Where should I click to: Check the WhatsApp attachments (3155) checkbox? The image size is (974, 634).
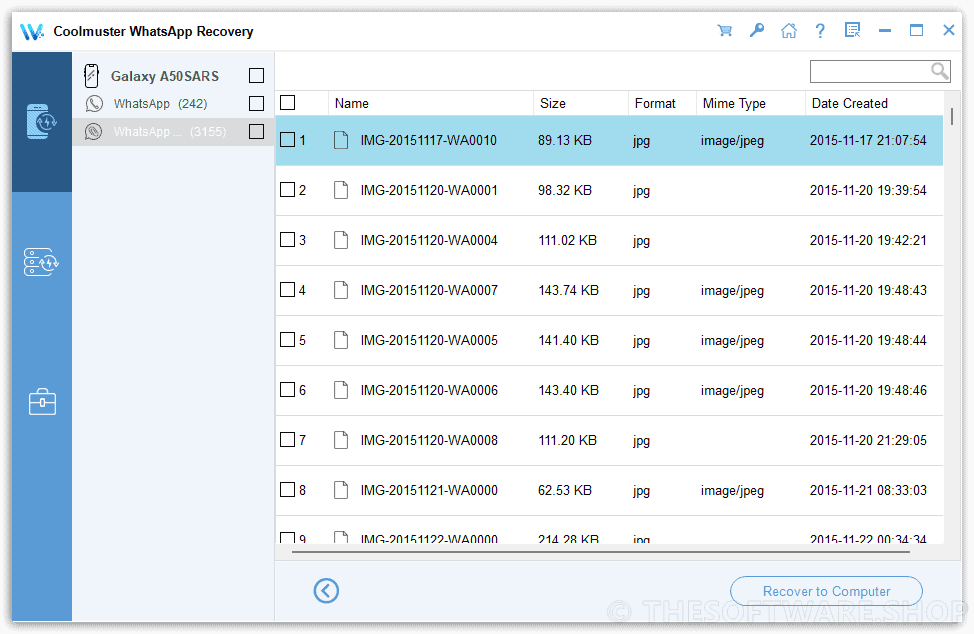coord(257,132)
